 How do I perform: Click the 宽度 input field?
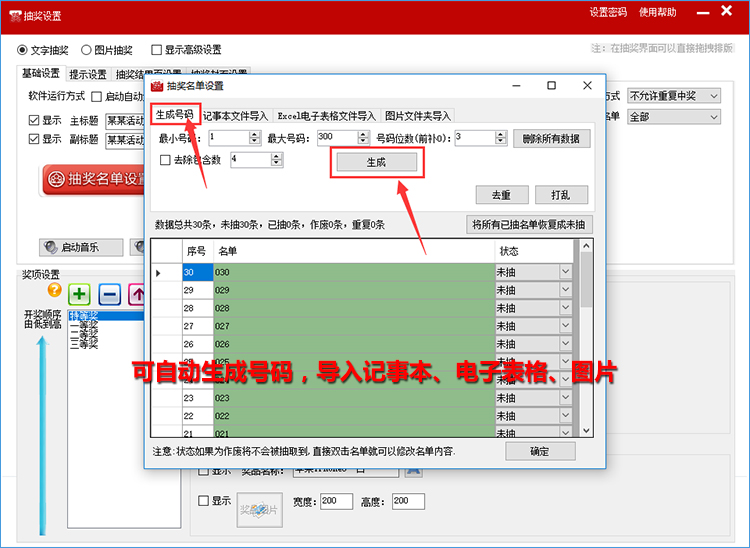click(x=335, y=501)
